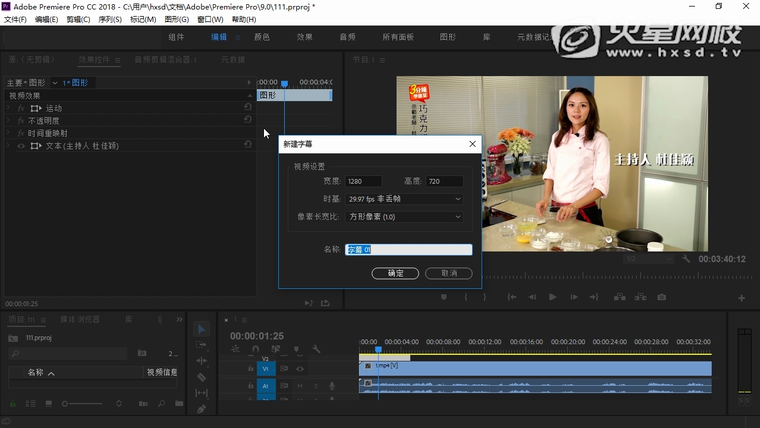Choose the Pen tool in toolbar

click(x=201, y=409)
